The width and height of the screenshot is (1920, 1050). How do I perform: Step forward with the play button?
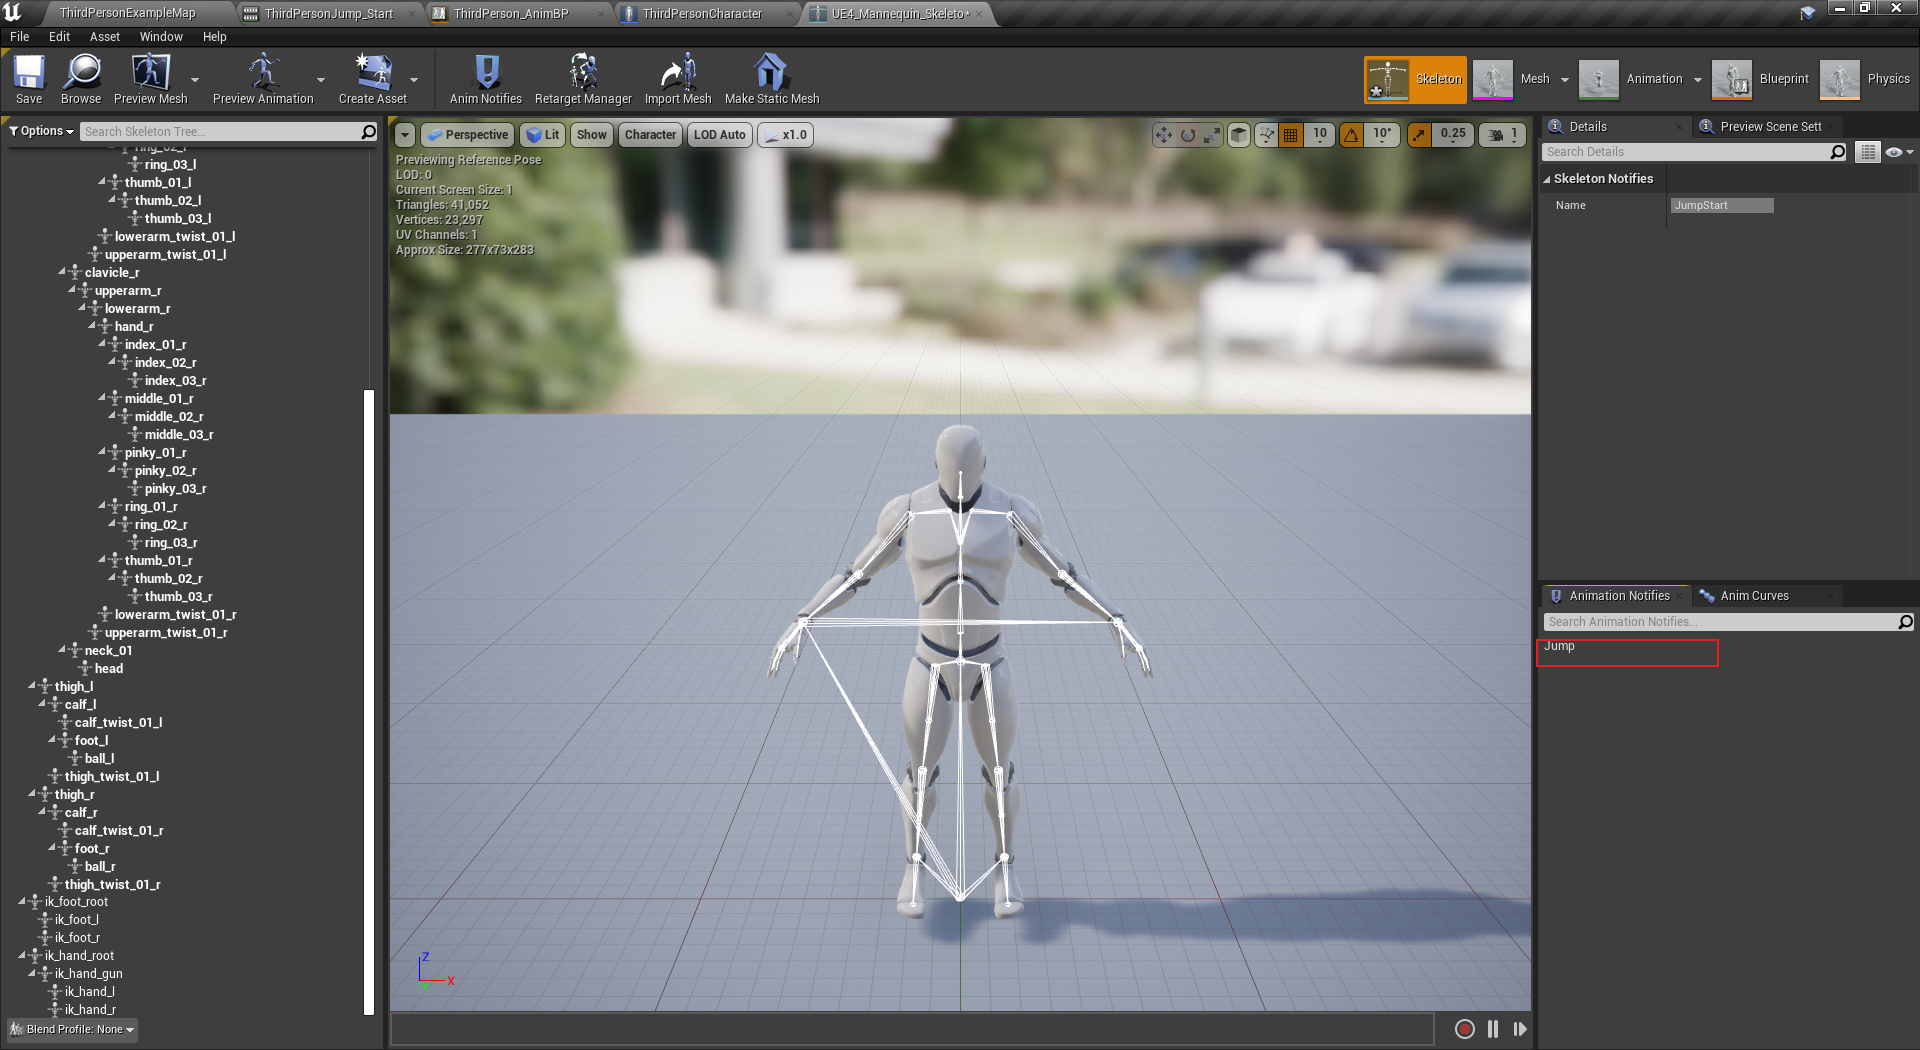click(x=1520, y=1029)
